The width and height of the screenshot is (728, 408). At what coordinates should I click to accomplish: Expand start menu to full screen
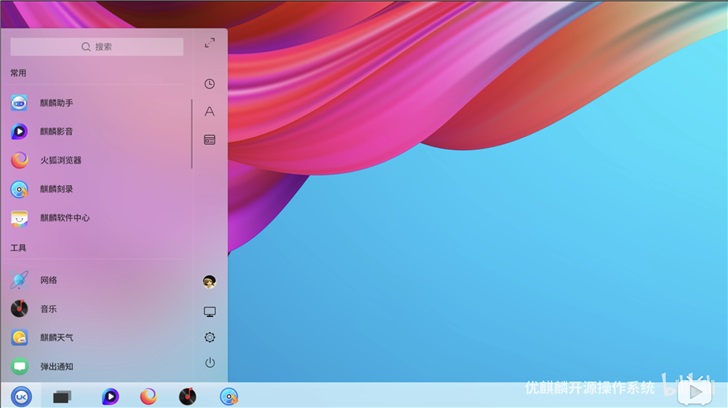click(x=209, y=43)
